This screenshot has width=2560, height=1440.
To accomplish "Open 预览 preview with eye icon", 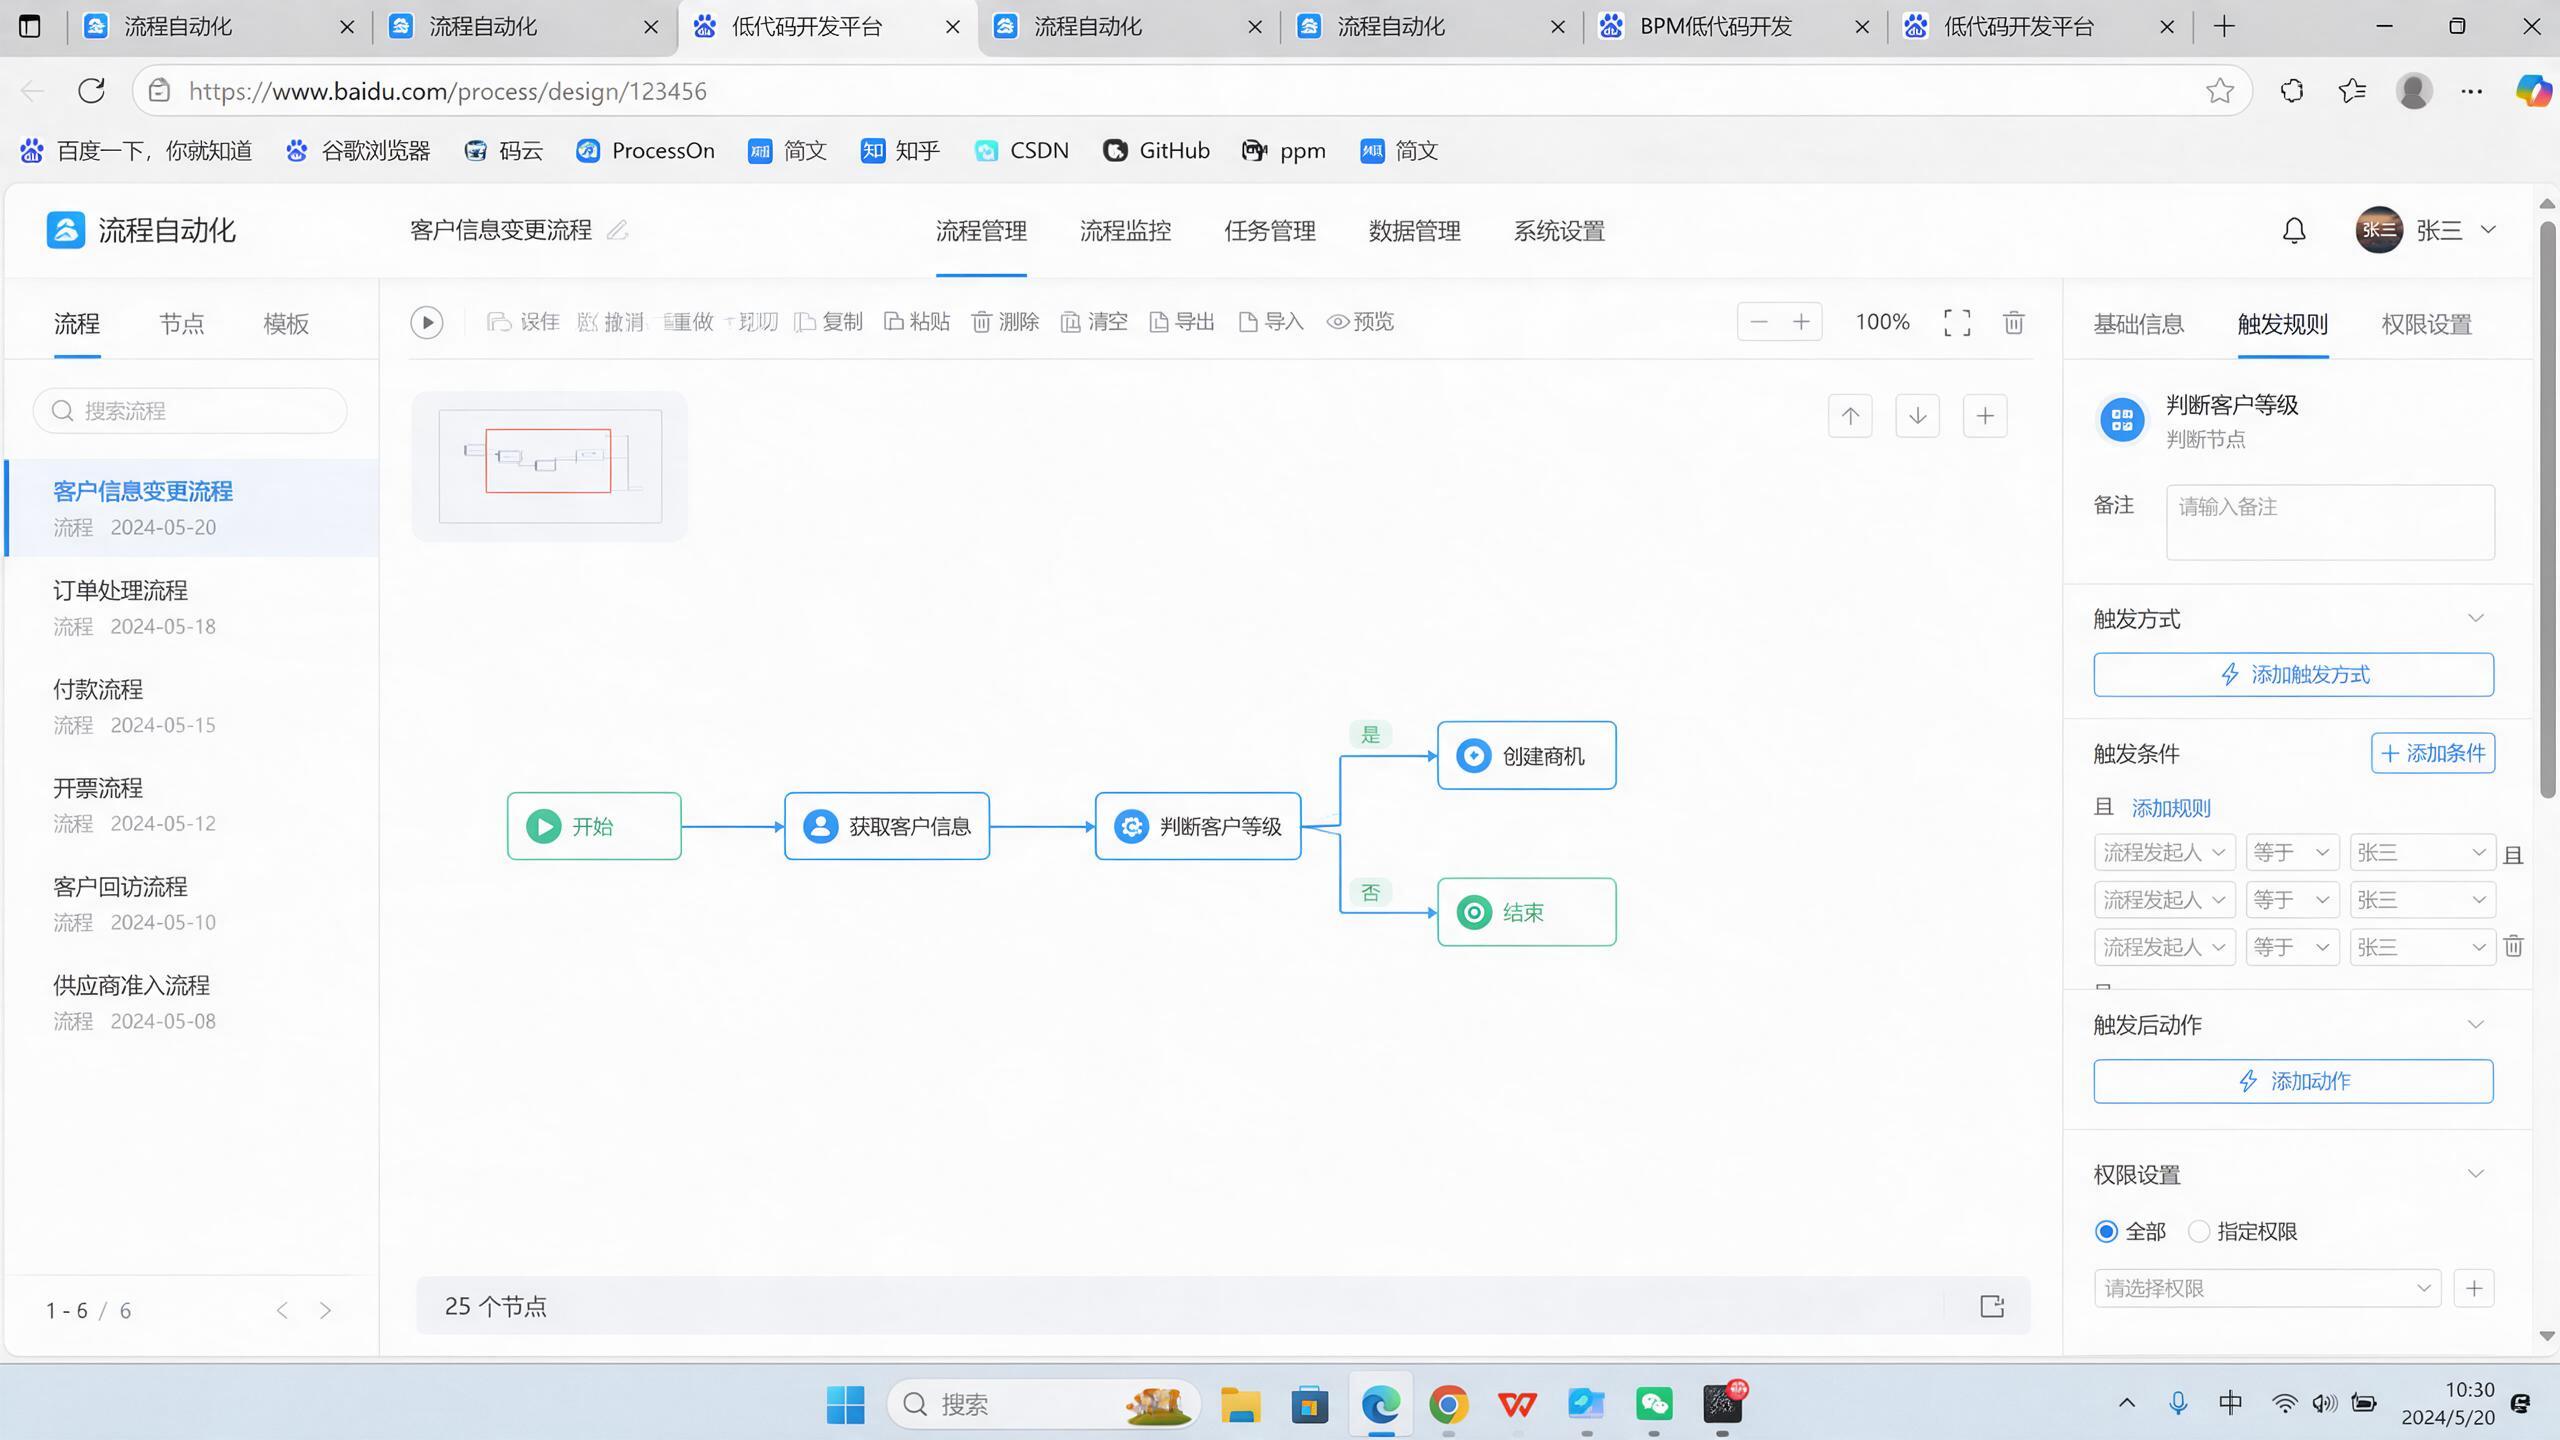I will [x=1360, y=322].
